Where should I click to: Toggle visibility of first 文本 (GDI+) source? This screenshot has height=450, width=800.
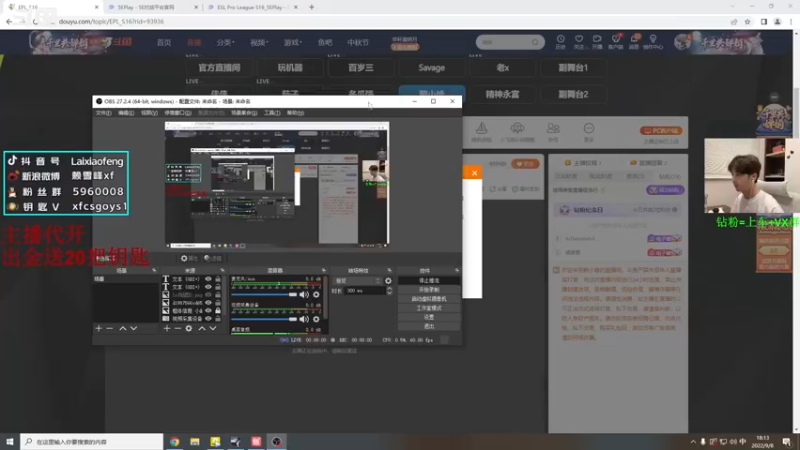[208, 279]
